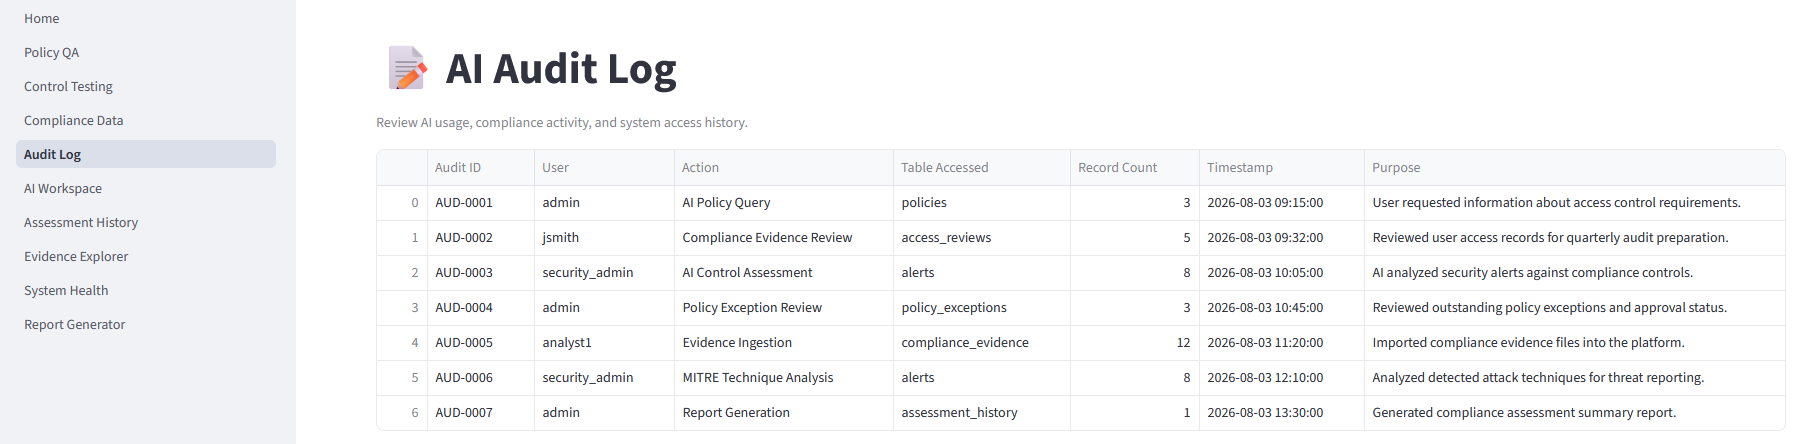Select cell AUD-0003

[x=481, y=273]
